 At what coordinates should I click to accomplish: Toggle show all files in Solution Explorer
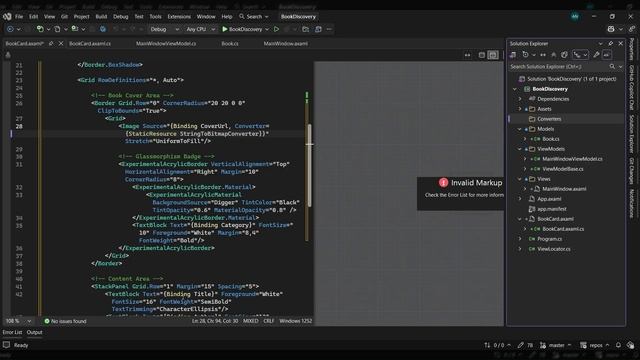tap(564, 55)
